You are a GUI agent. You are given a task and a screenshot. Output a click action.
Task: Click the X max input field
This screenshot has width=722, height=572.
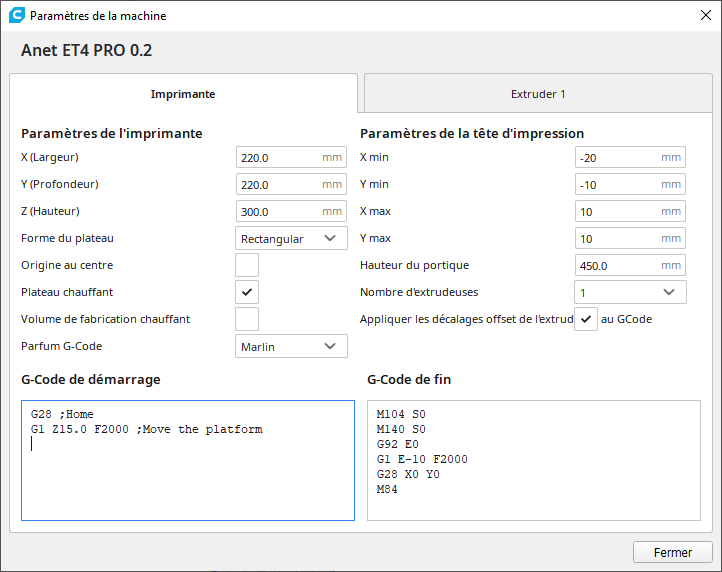pos(630,211)
